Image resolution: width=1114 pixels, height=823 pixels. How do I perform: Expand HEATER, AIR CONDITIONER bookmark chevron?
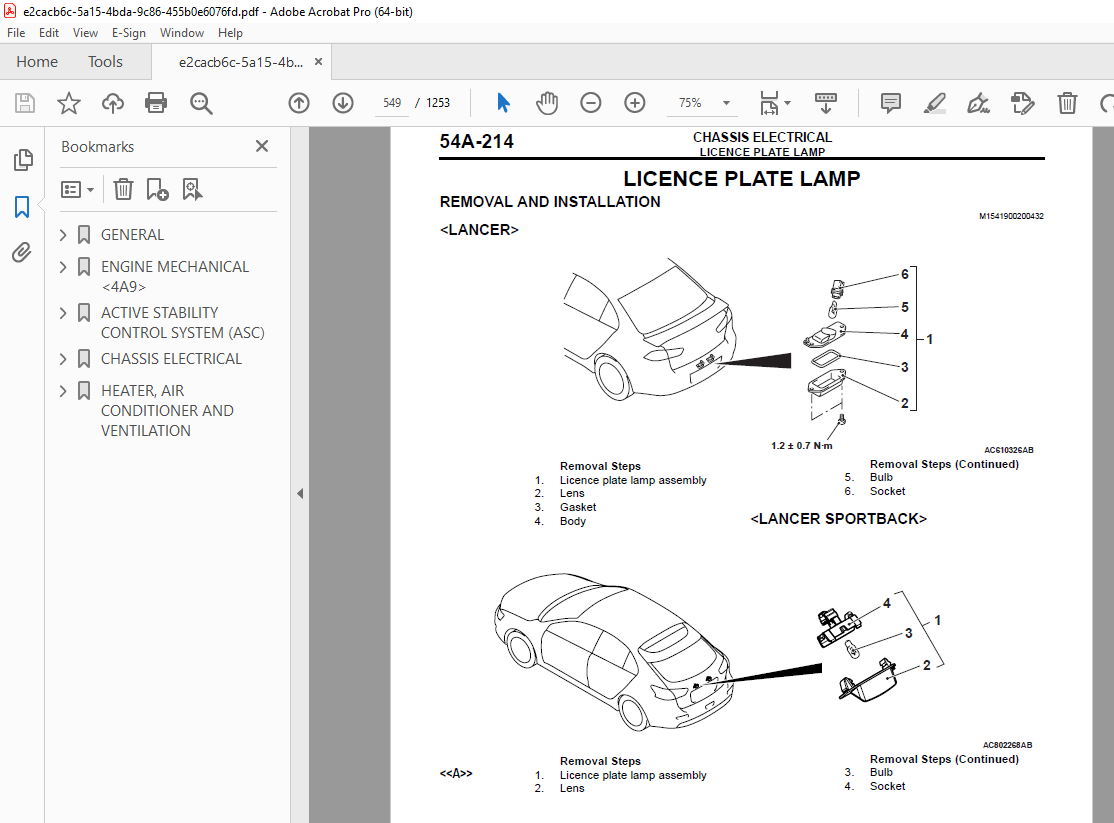pos(63,391)
